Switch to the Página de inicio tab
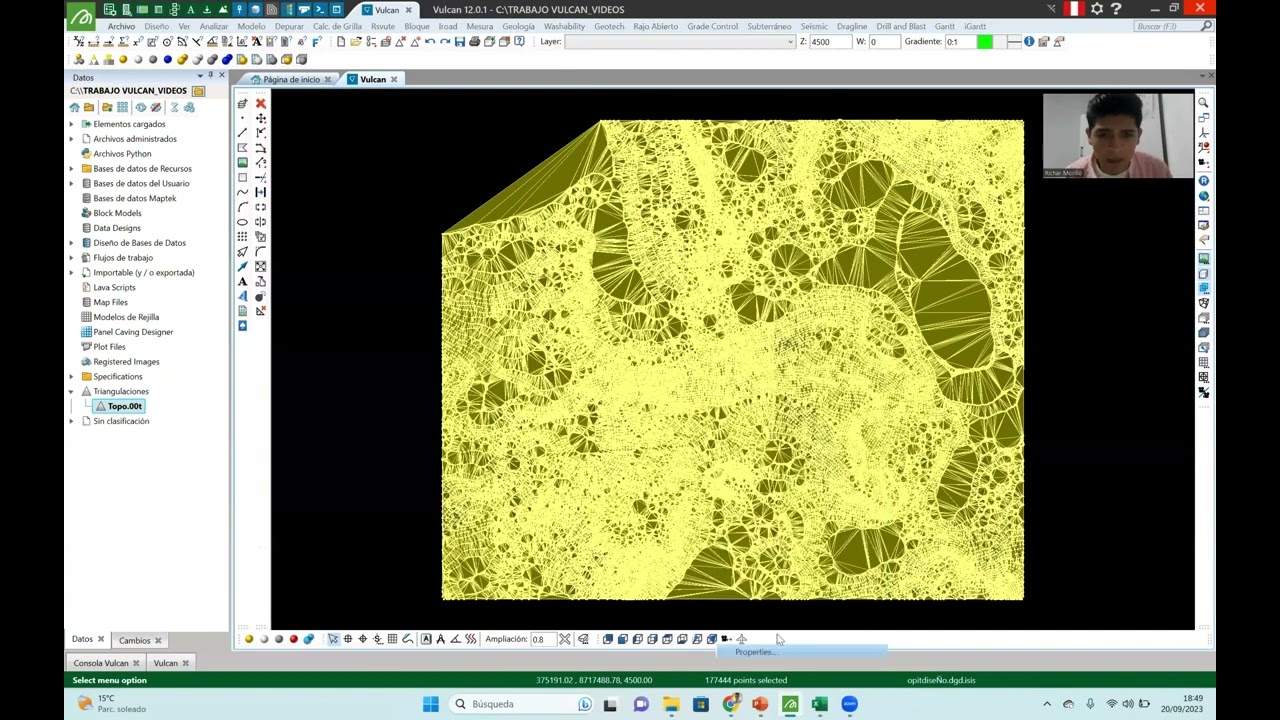The image size is (1280, 720). [x=291, y=80]
